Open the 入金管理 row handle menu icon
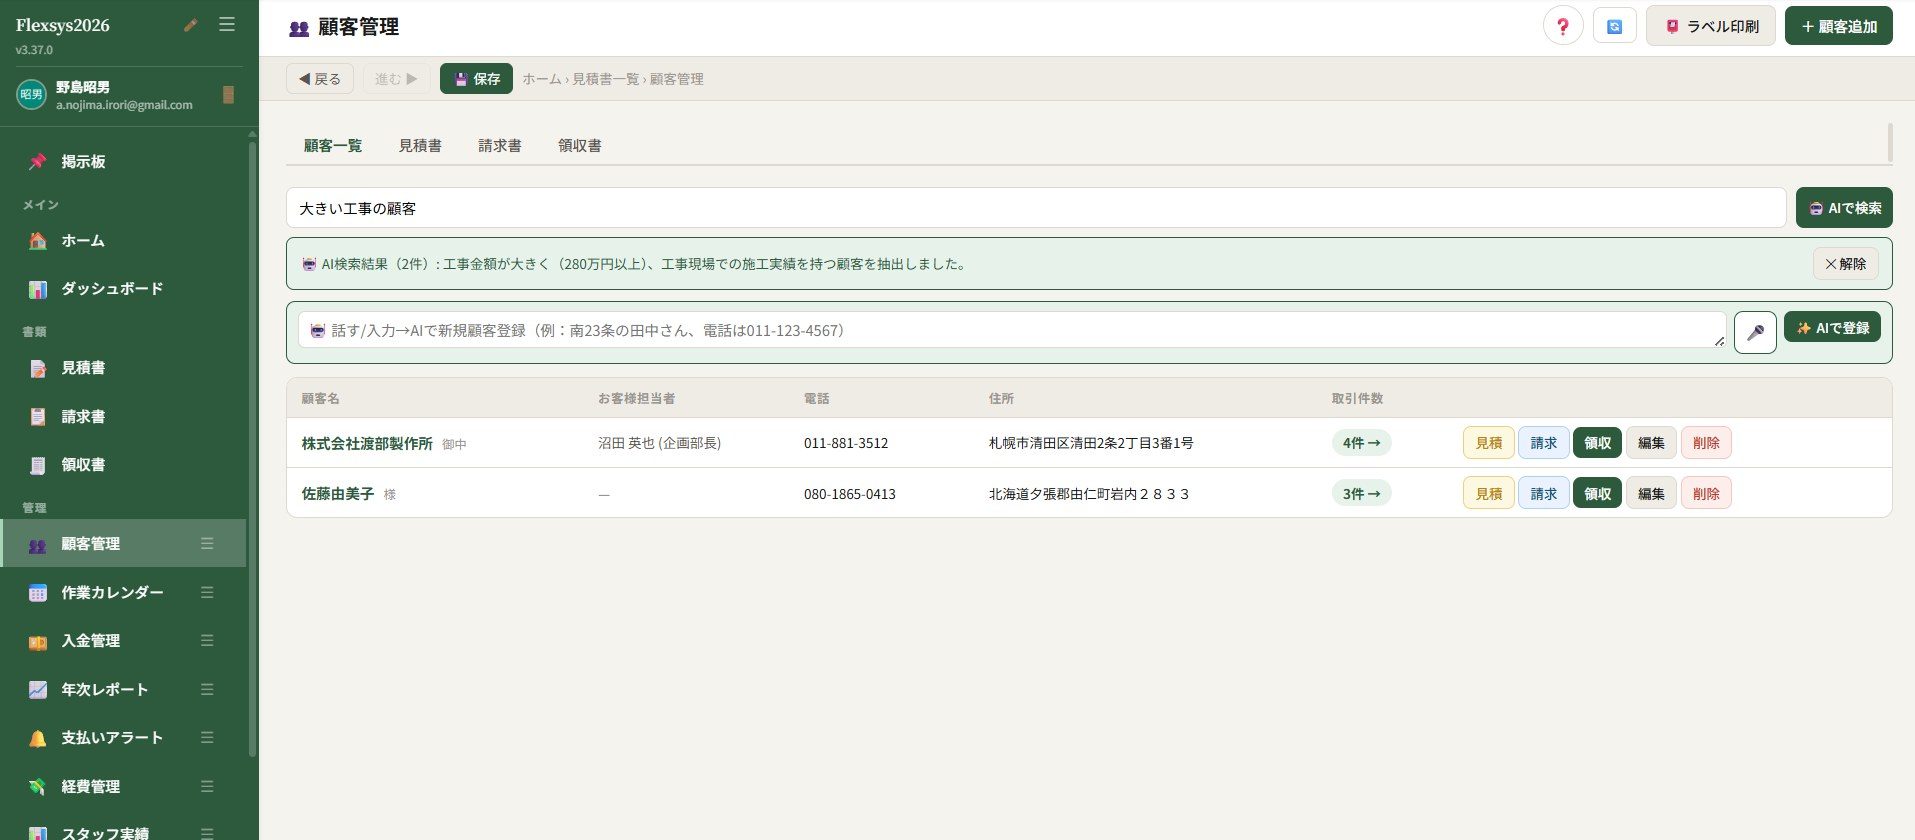The image size is (1915, 840). click(x=207, y=640)
